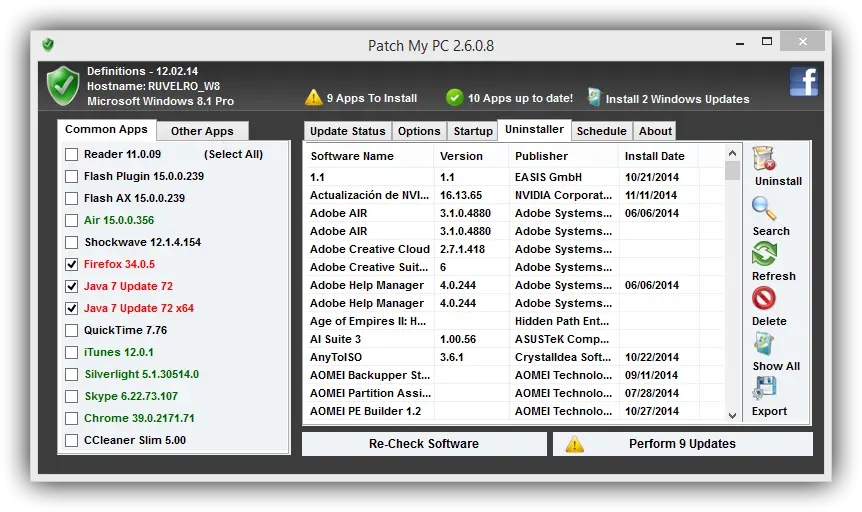Screen dimensions: 862x512
Task: Click the 9 Apps To Install label
Action: click(372, 98)
